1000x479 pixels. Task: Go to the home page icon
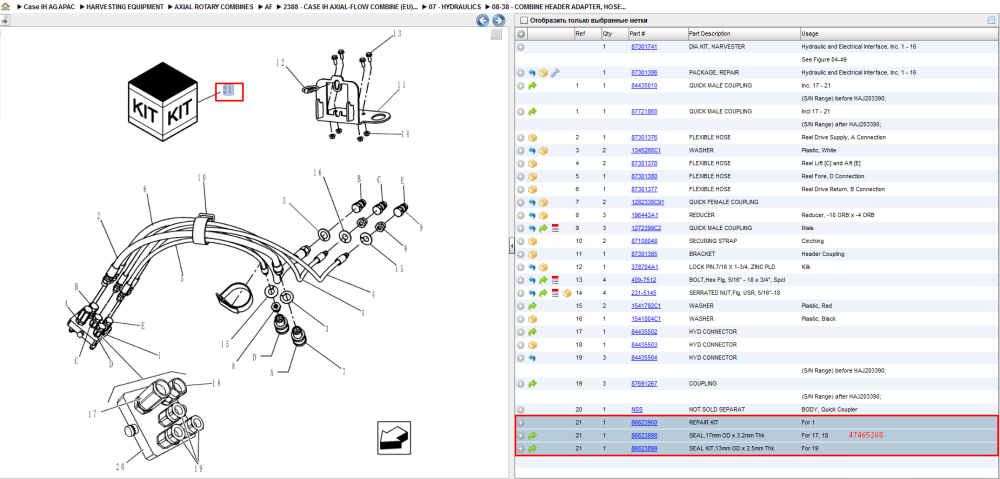click(x=5, y=6)
